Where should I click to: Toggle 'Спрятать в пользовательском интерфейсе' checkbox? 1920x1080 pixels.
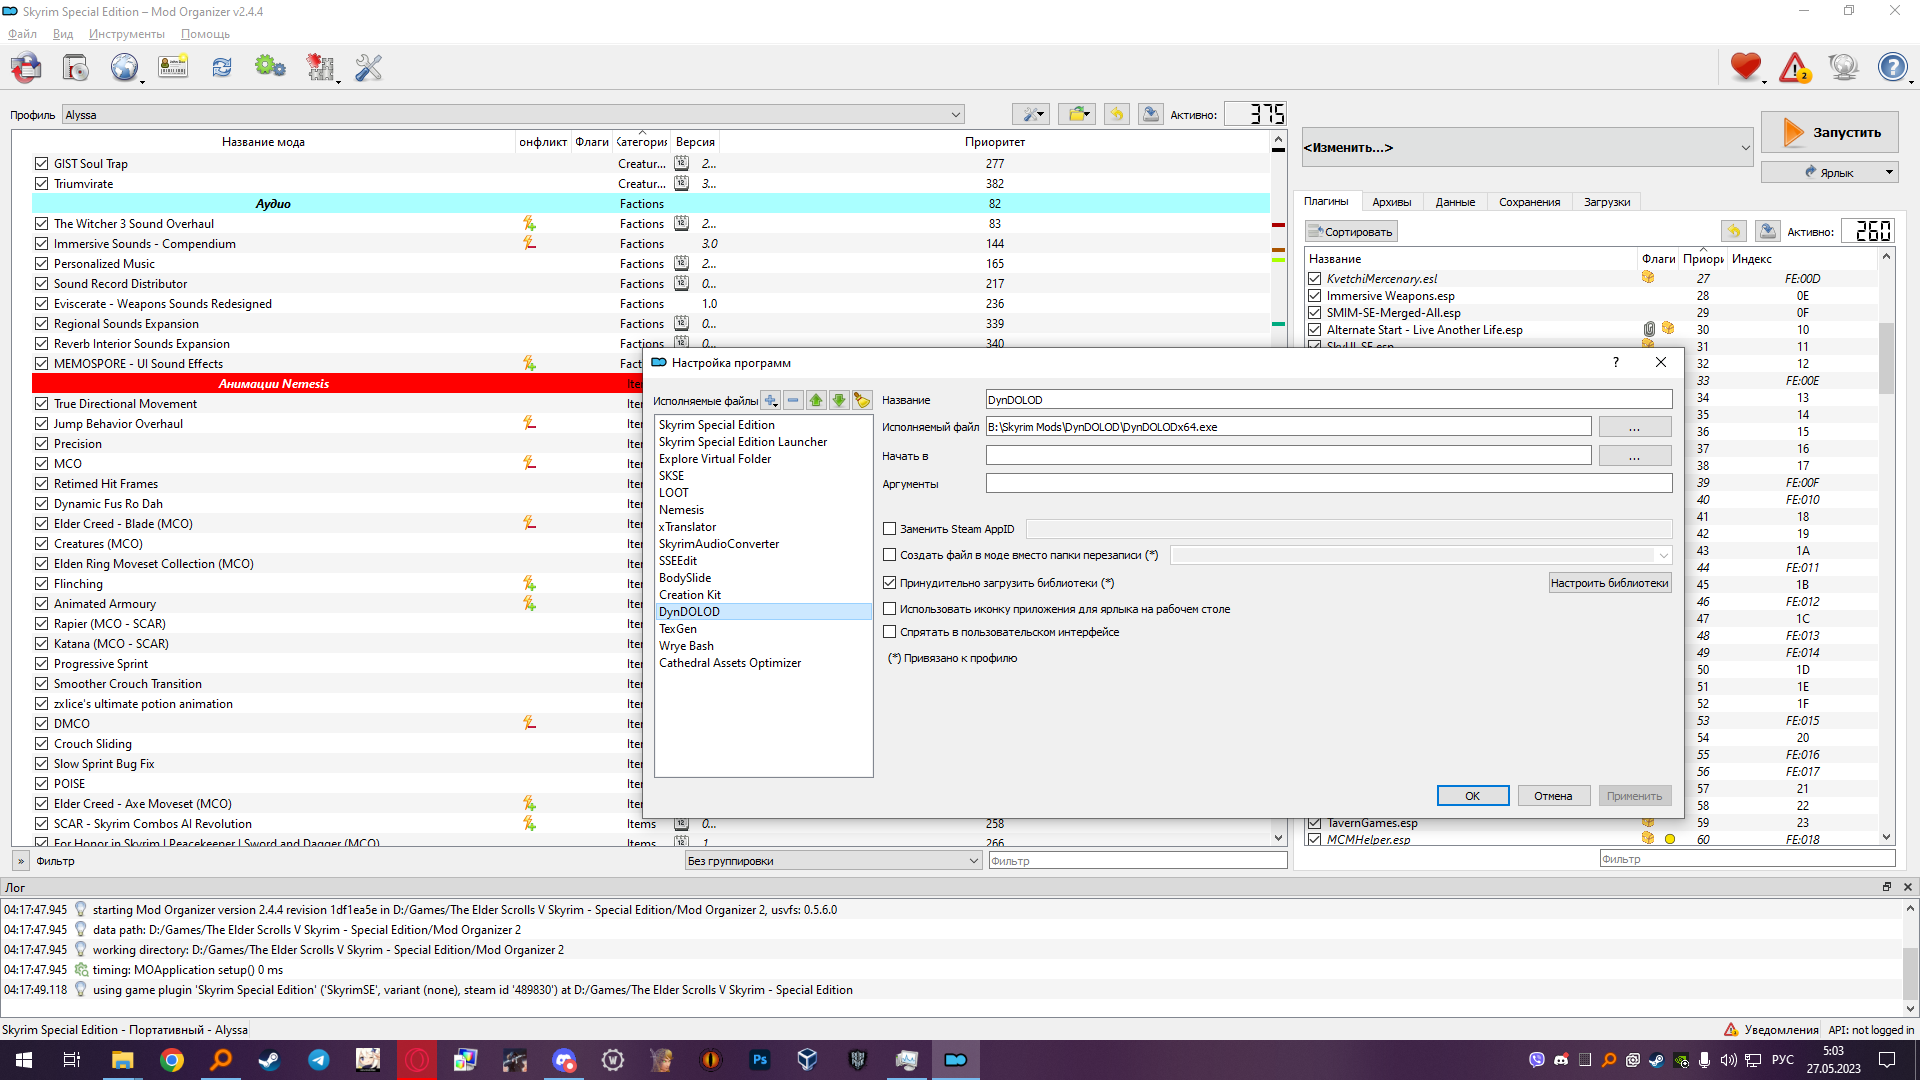pos(889,632)
